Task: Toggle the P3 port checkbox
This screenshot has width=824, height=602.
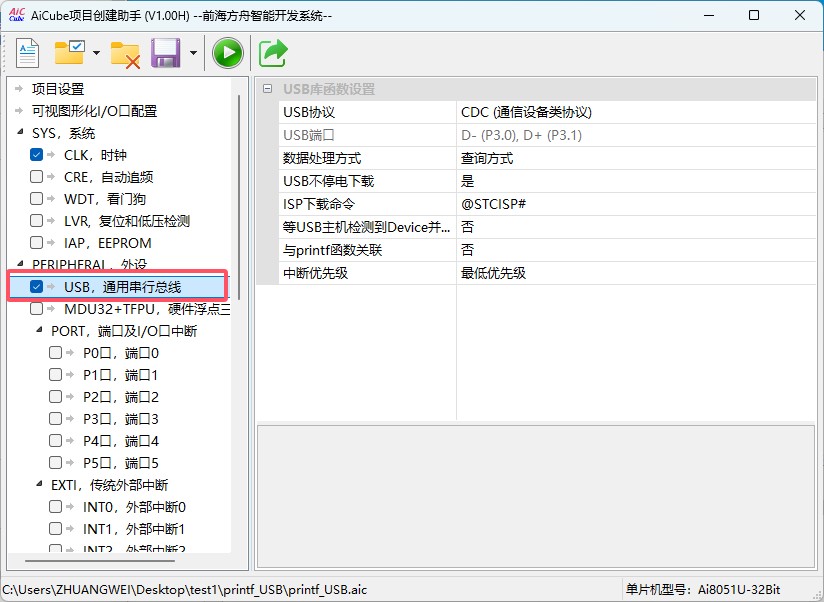Action: 55,419
